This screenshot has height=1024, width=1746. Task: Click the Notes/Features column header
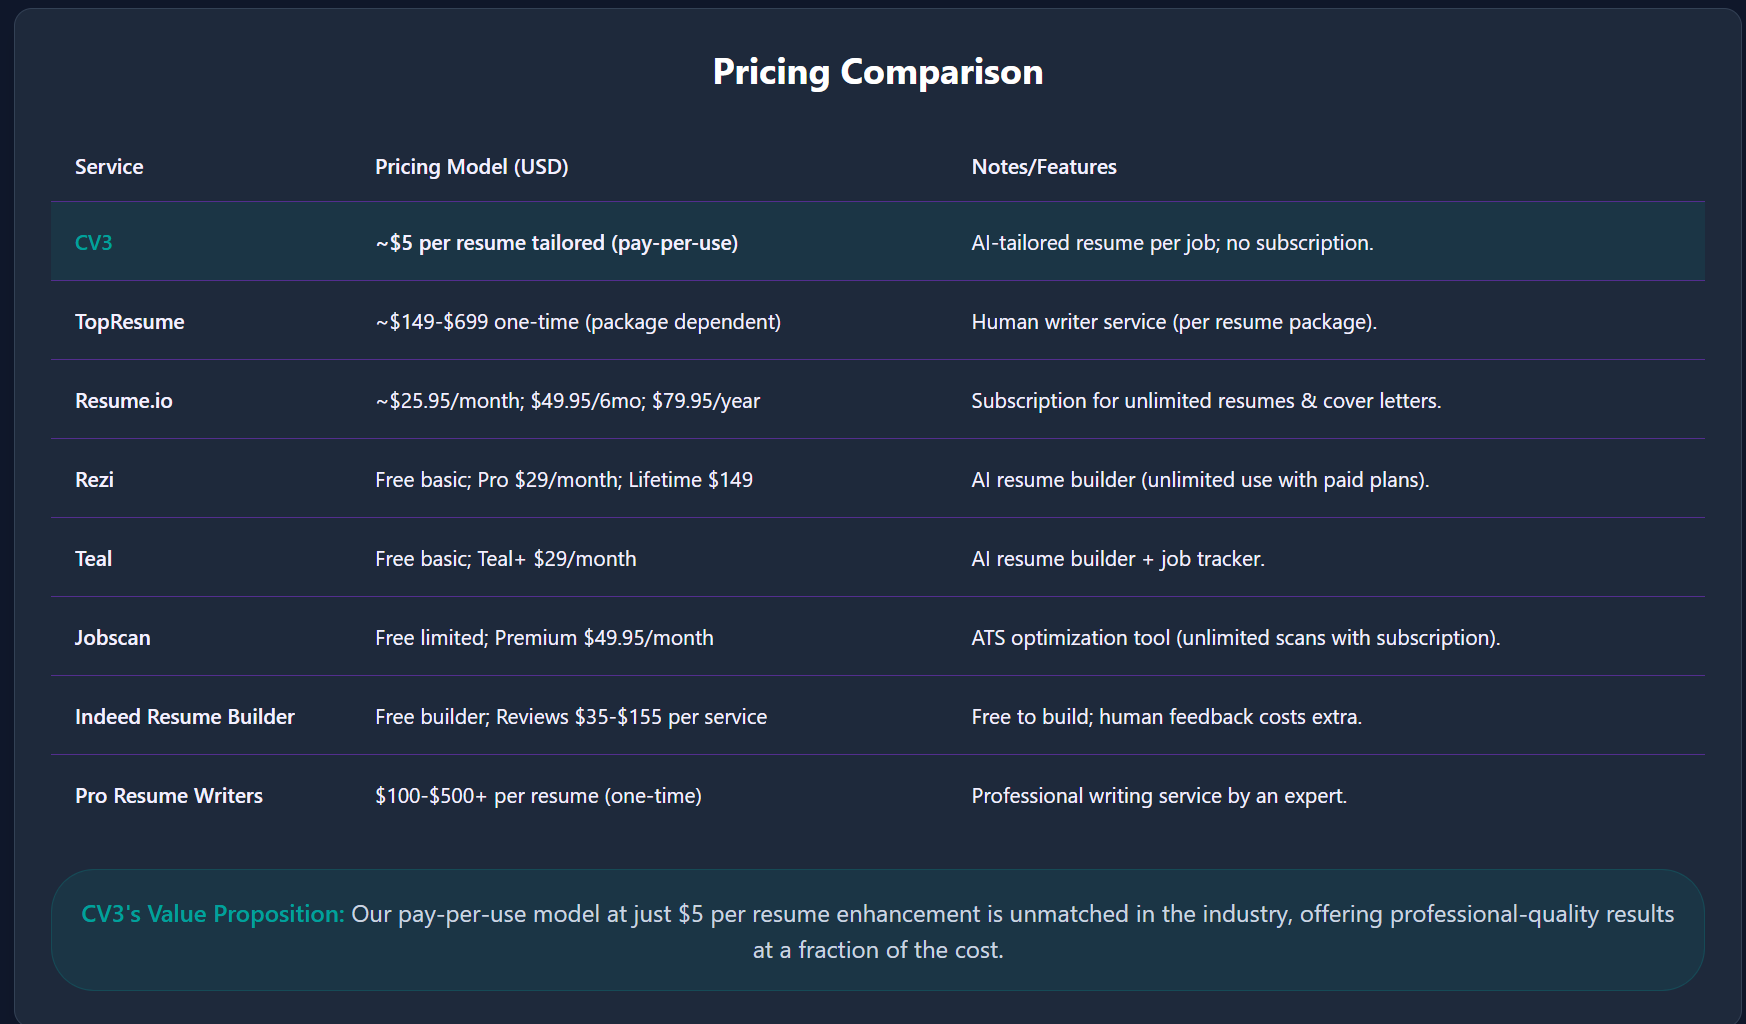pyautogui.click(x=1043, y=167)
